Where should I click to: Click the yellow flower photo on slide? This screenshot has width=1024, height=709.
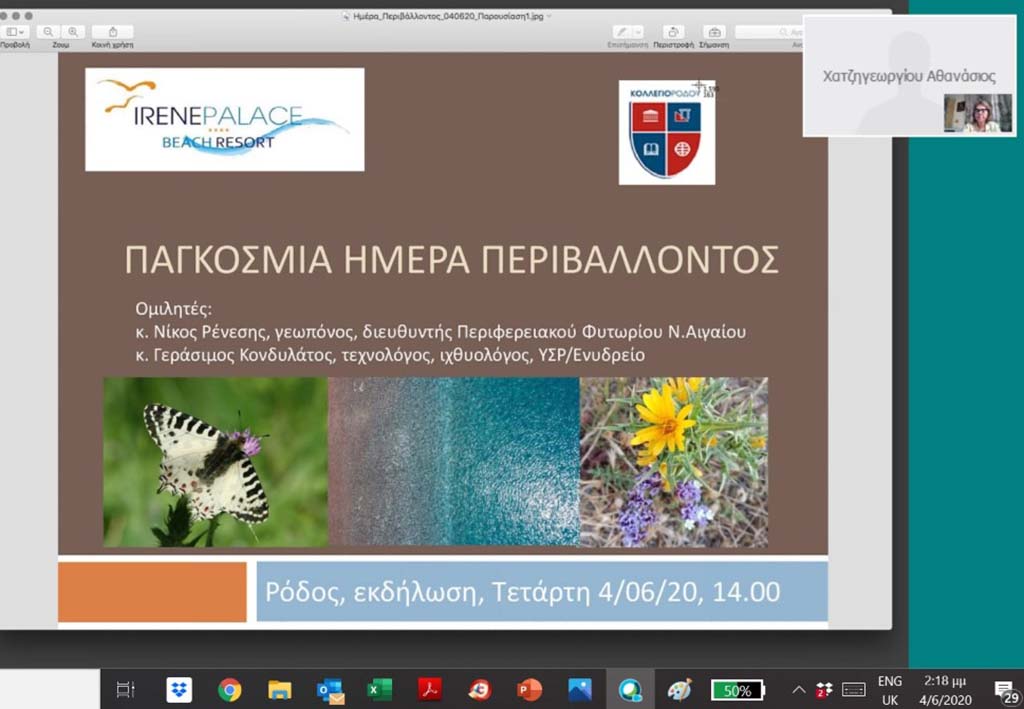click(x=674, y=462)
